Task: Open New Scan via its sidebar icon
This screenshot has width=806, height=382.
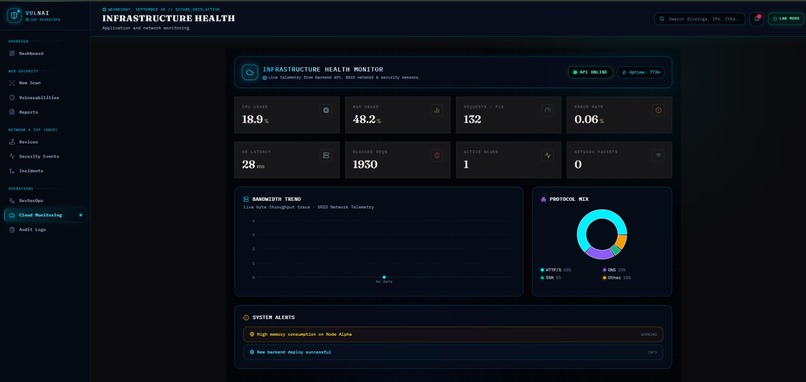Action: [12, 83]
